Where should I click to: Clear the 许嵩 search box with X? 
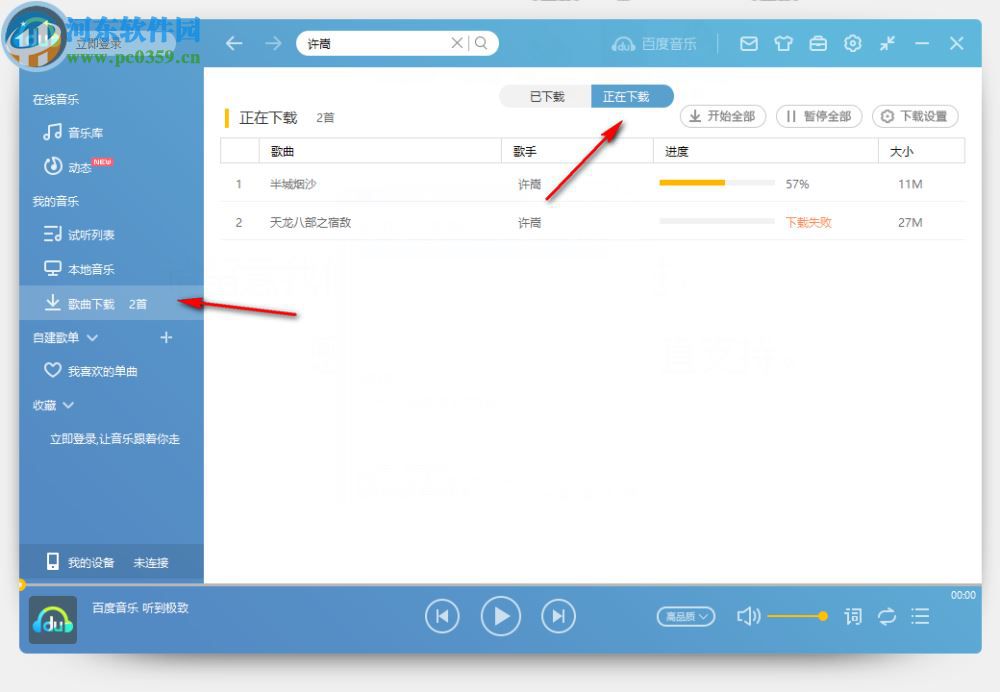tap(457, 43)
